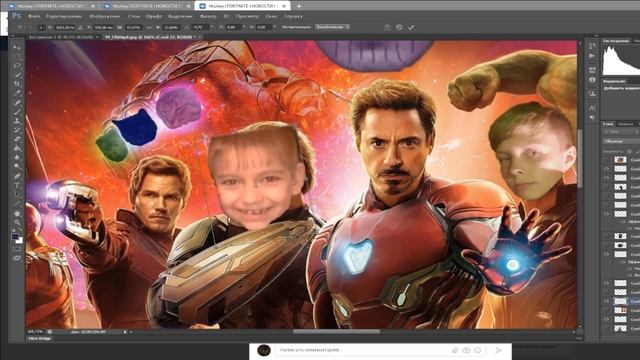Select the Crop tool
Viewport: 640px width, 360px height.
(17, 84)
